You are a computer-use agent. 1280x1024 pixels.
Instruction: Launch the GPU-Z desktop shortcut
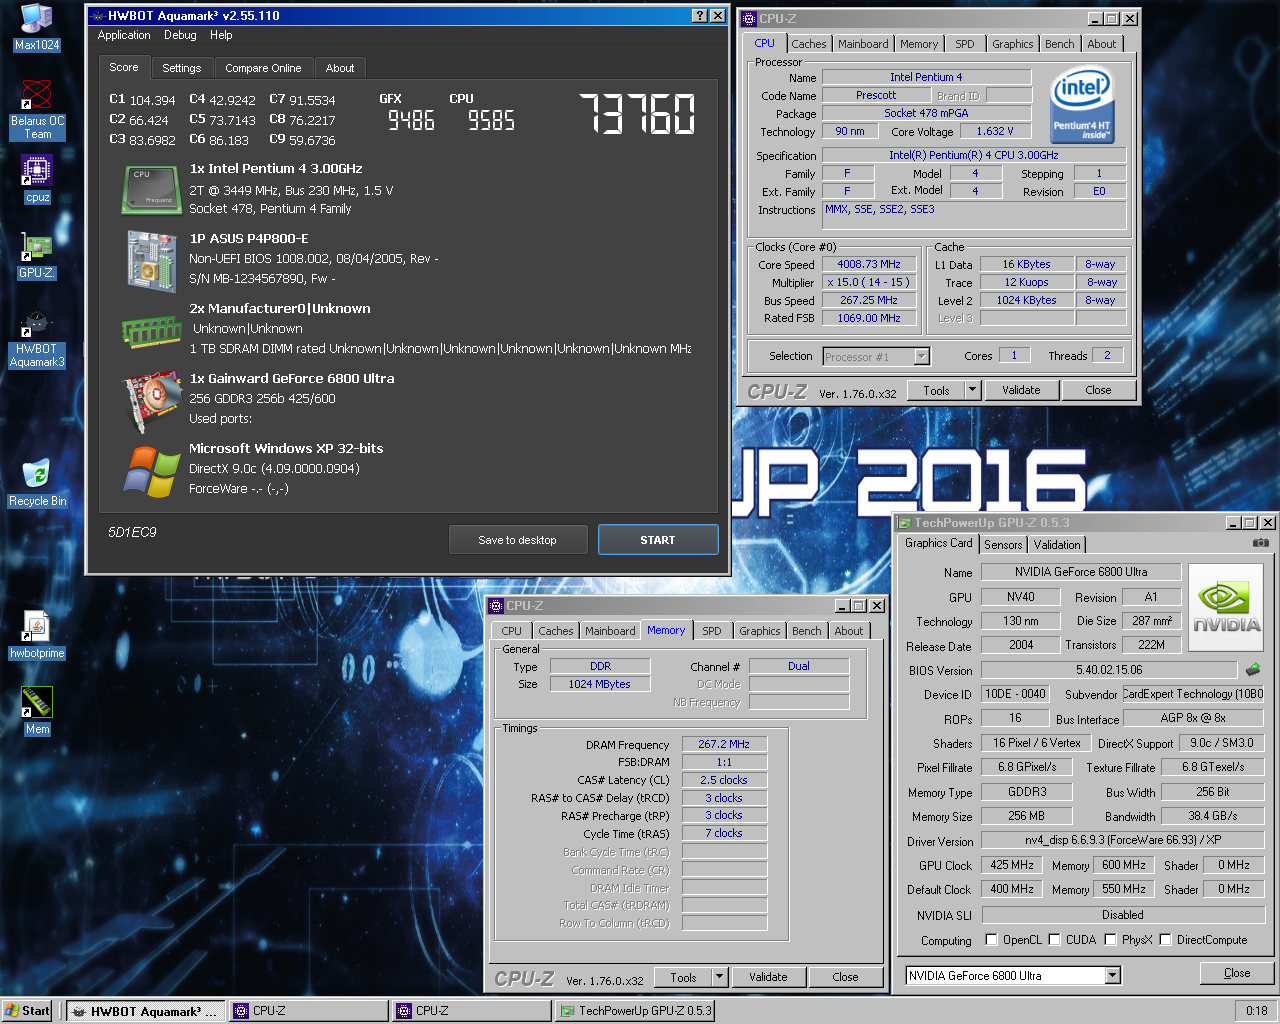click(x=37, y=255)
